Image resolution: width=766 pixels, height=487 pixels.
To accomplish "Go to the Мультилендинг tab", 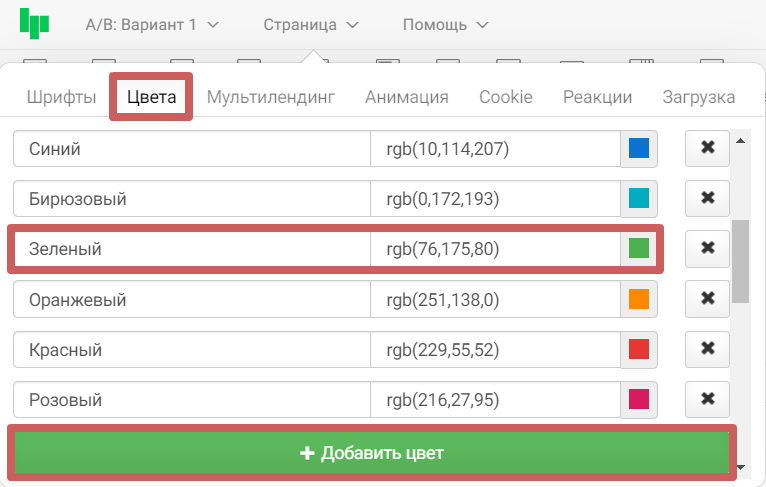I will tap(270, 97).
